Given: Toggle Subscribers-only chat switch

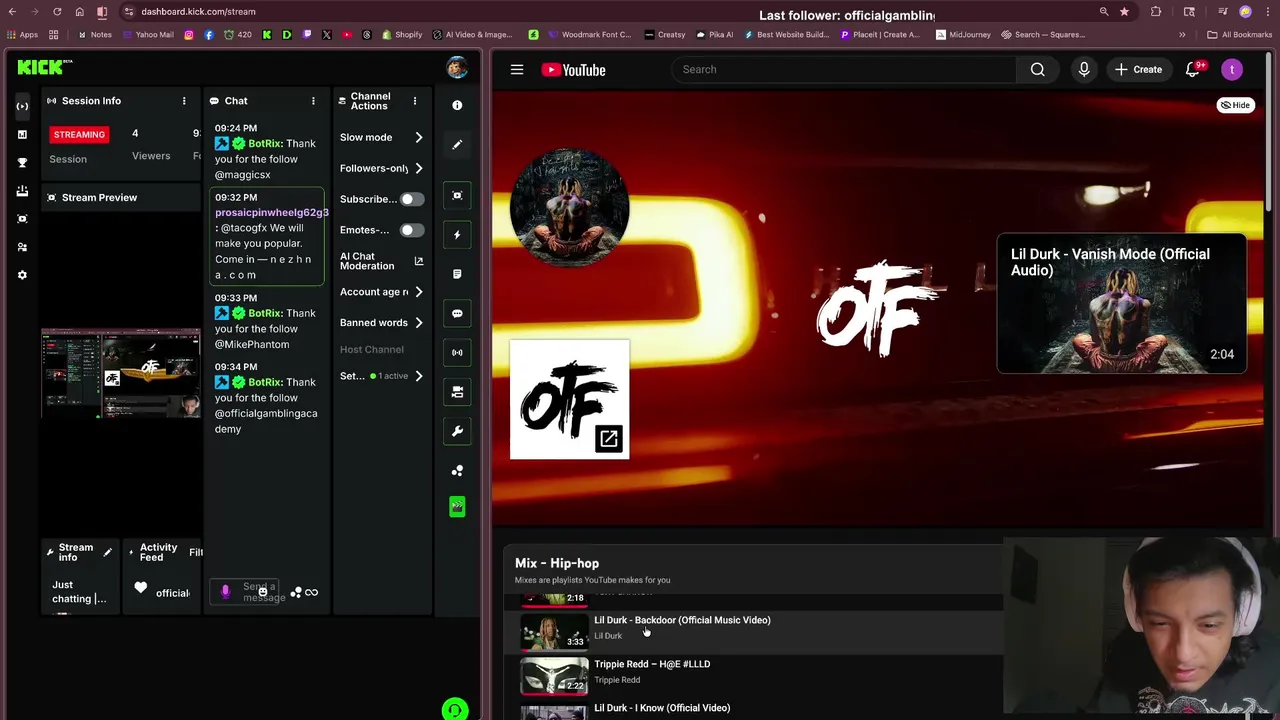Looking at the screenshot, I should [411, 199].
